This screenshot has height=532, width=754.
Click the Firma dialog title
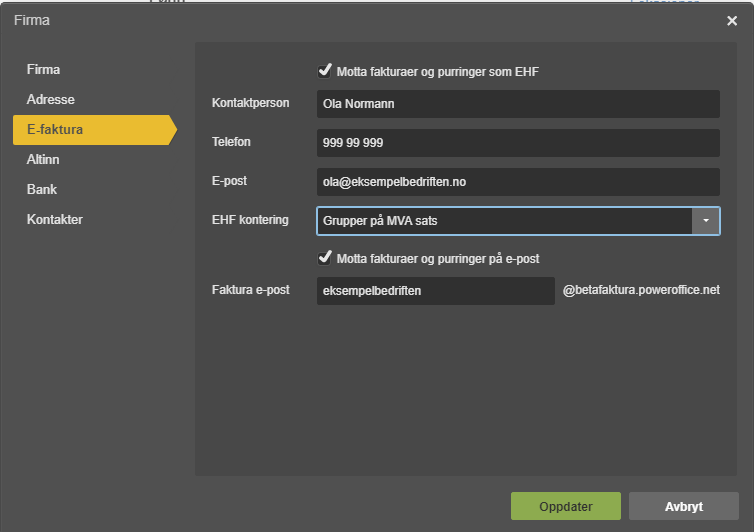[x=32, y=20]
